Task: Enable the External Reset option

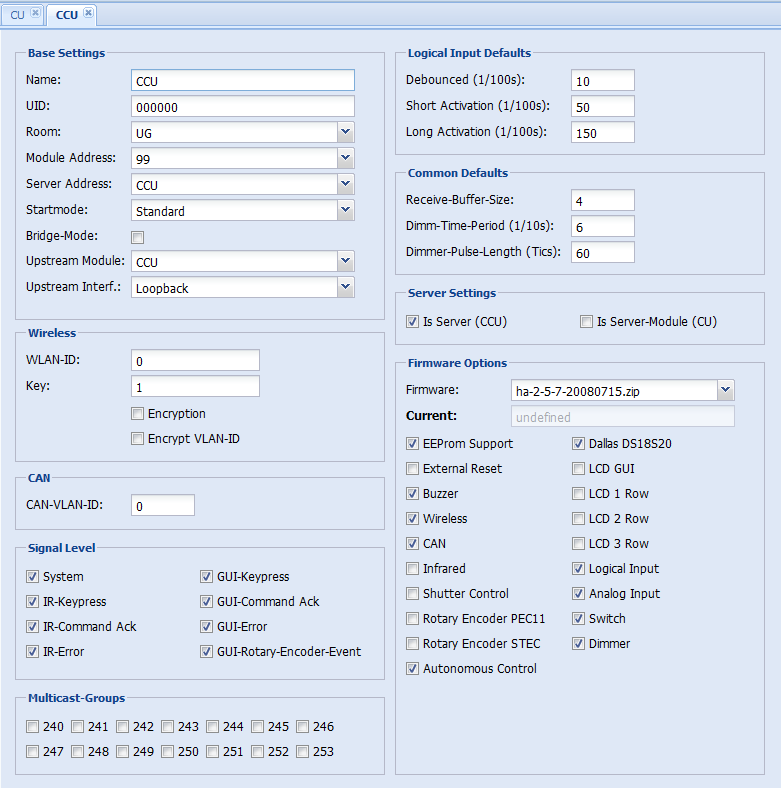Action: pyautogui.click(x=413, y=469)
